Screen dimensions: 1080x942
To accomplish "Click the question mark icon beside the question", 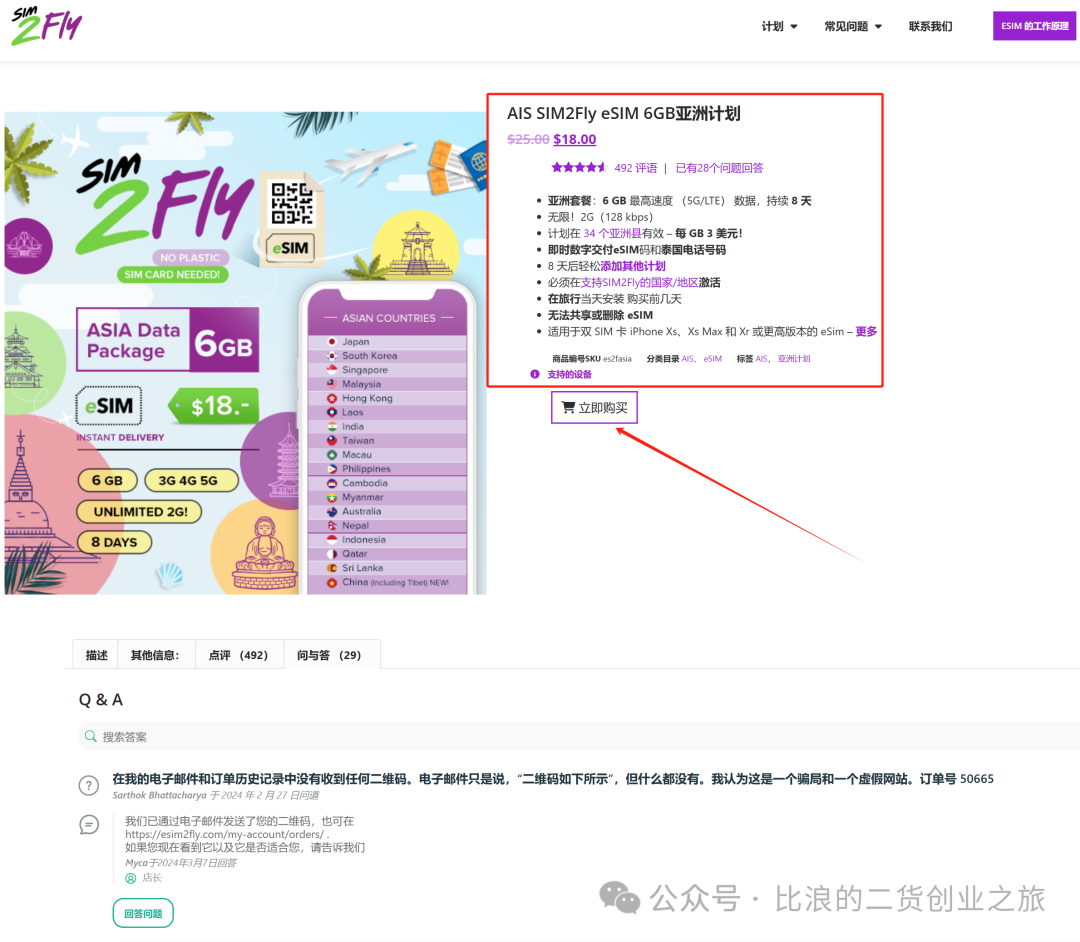I will [89, 786].
